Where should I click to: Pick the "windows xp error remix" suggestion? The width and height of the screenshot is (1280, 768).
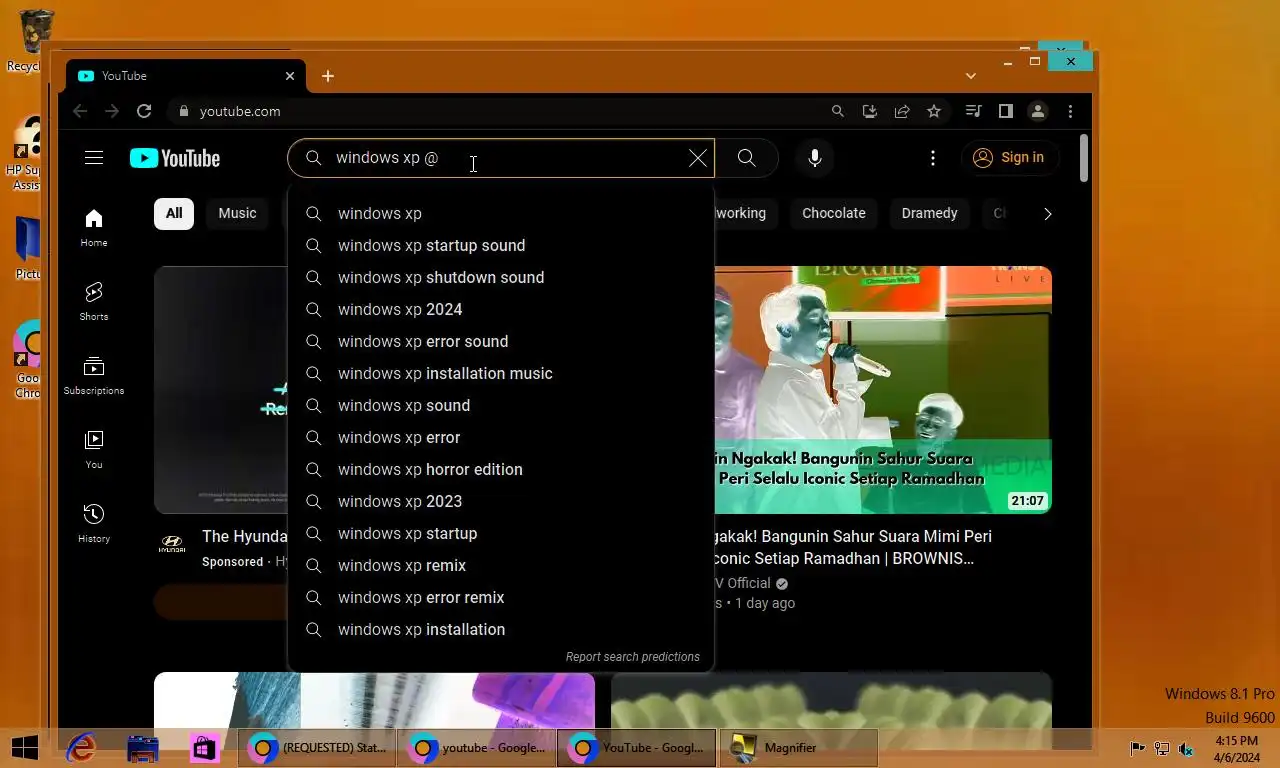coord(501,597)
